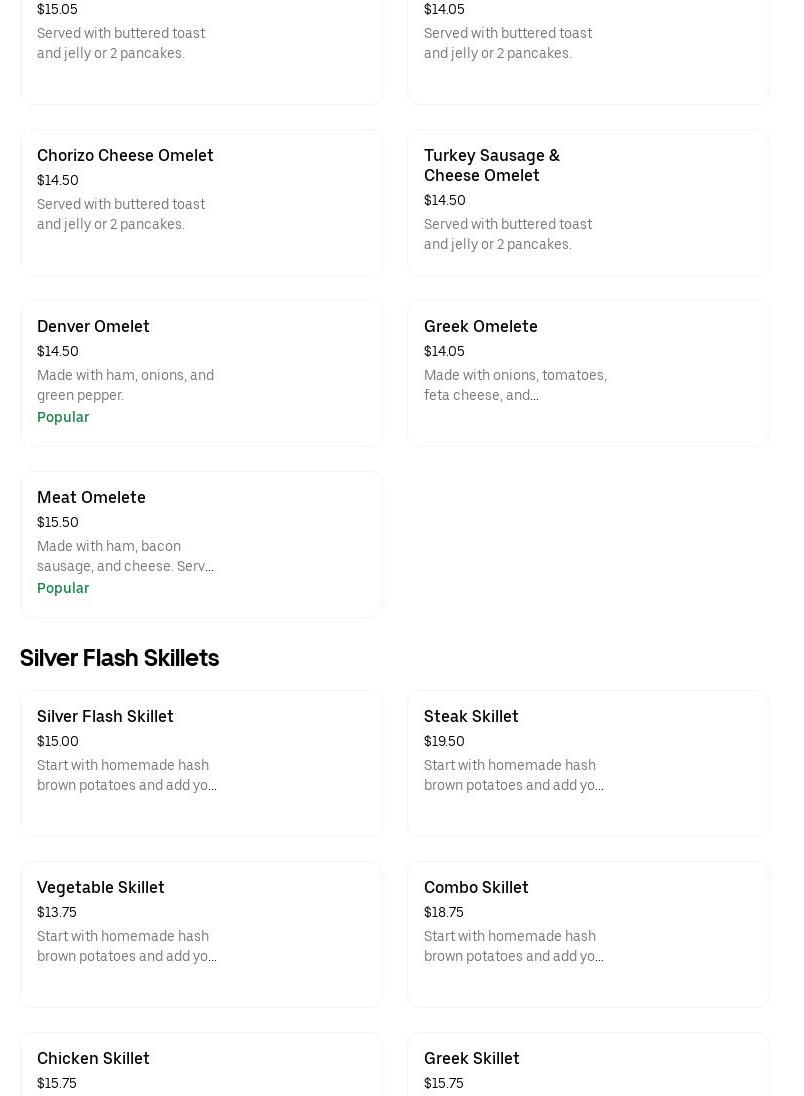
Task: Select Turkey Sausage & Cheese Omelet
Action: click(588, 202)
